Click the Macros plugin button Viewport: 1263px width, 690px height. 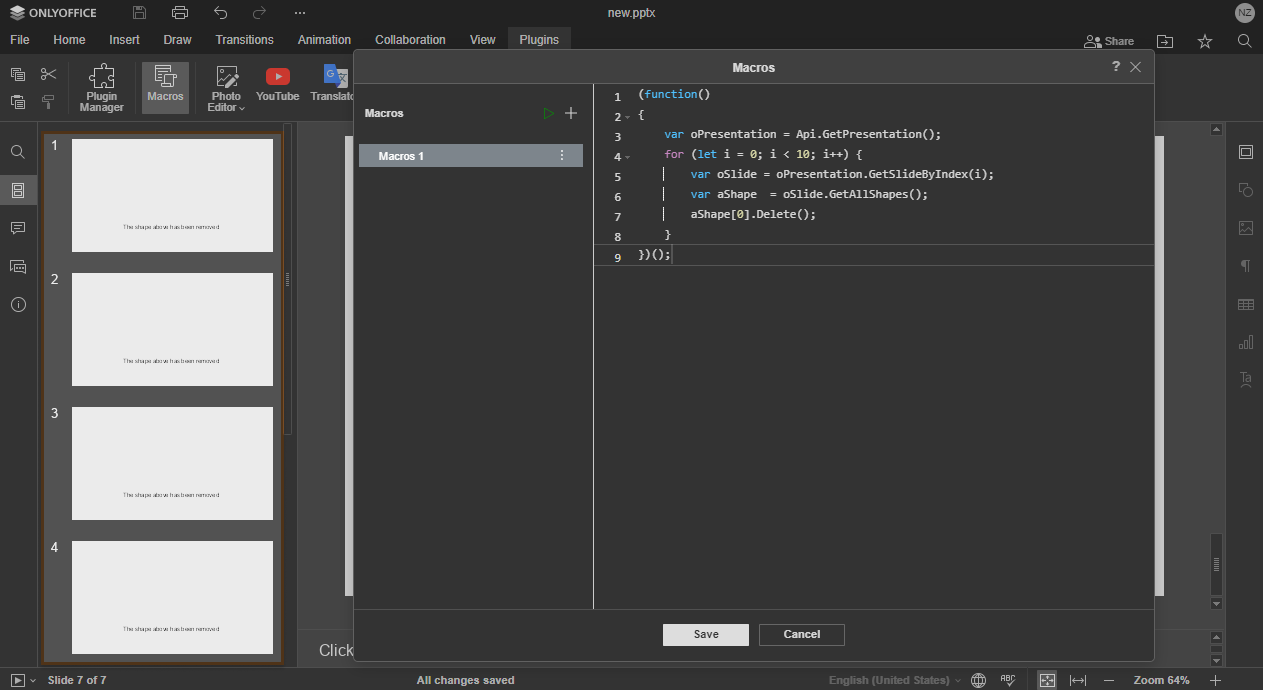(165, 88)
